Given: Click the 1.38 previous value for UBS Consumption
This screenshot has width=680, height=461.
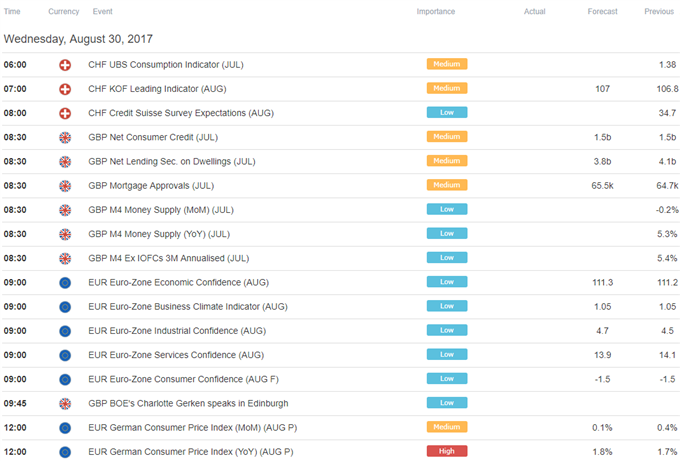Looking at the screenshot, I should pos(667,65).
